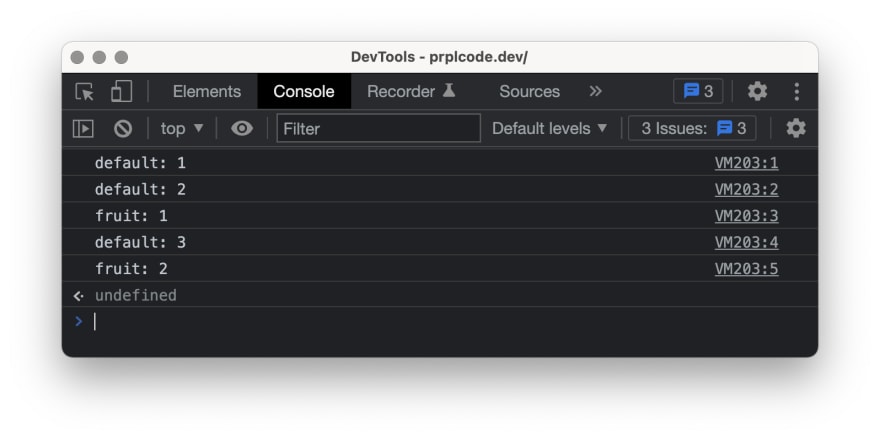Focus the console prompt input line
The height and width of the screenshot is (439, 880).
pos(449,322)
